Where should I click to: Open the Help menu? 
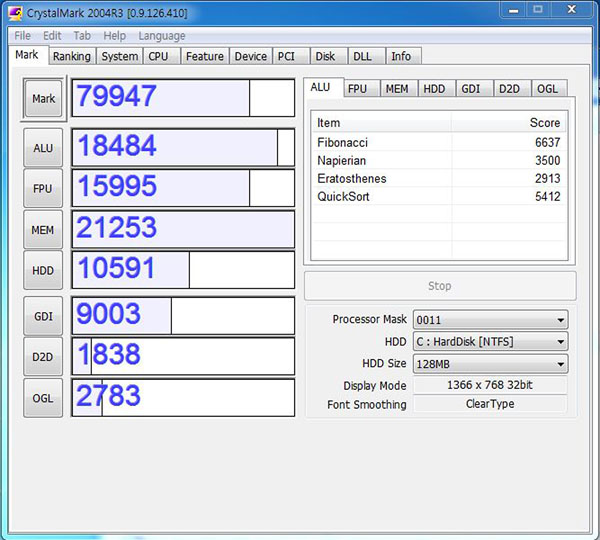coord(114,36)
